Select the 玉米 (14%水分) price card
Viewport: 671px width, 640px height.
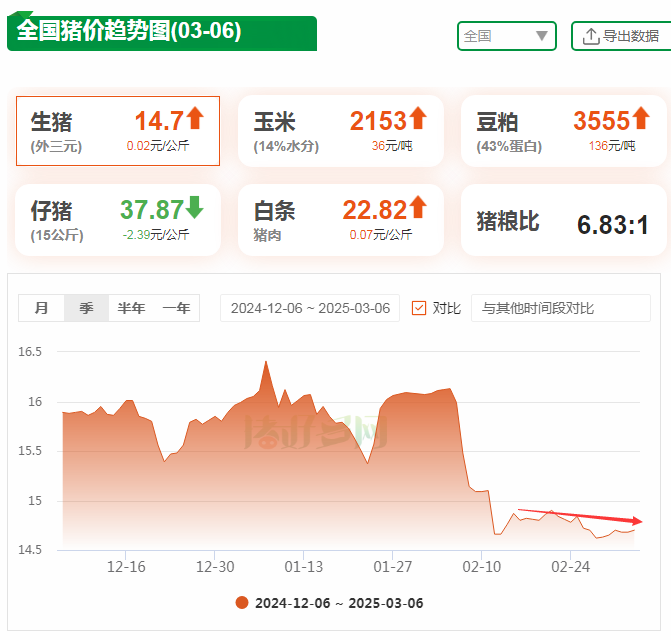[x=341, y=131]
